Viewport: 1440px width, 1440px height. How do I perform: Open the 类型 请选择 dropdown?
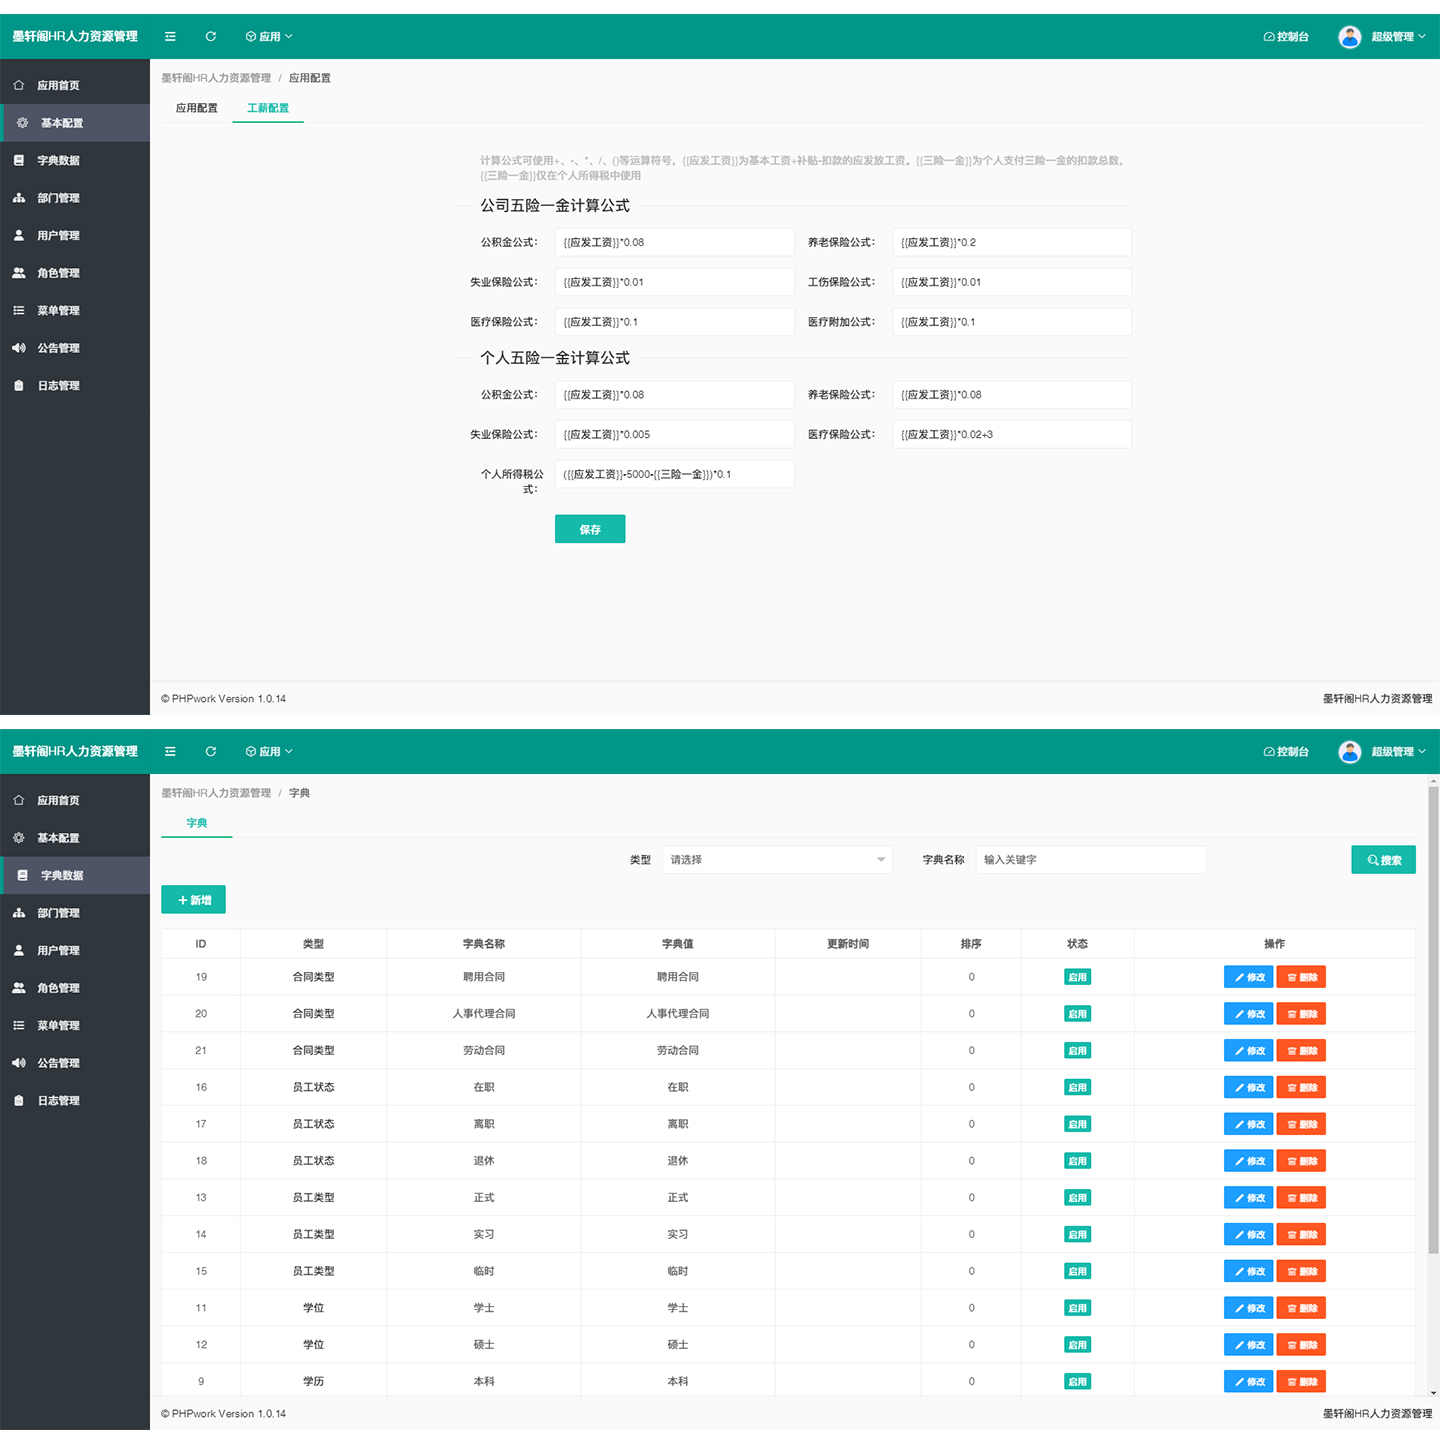[x=776, y=860]
